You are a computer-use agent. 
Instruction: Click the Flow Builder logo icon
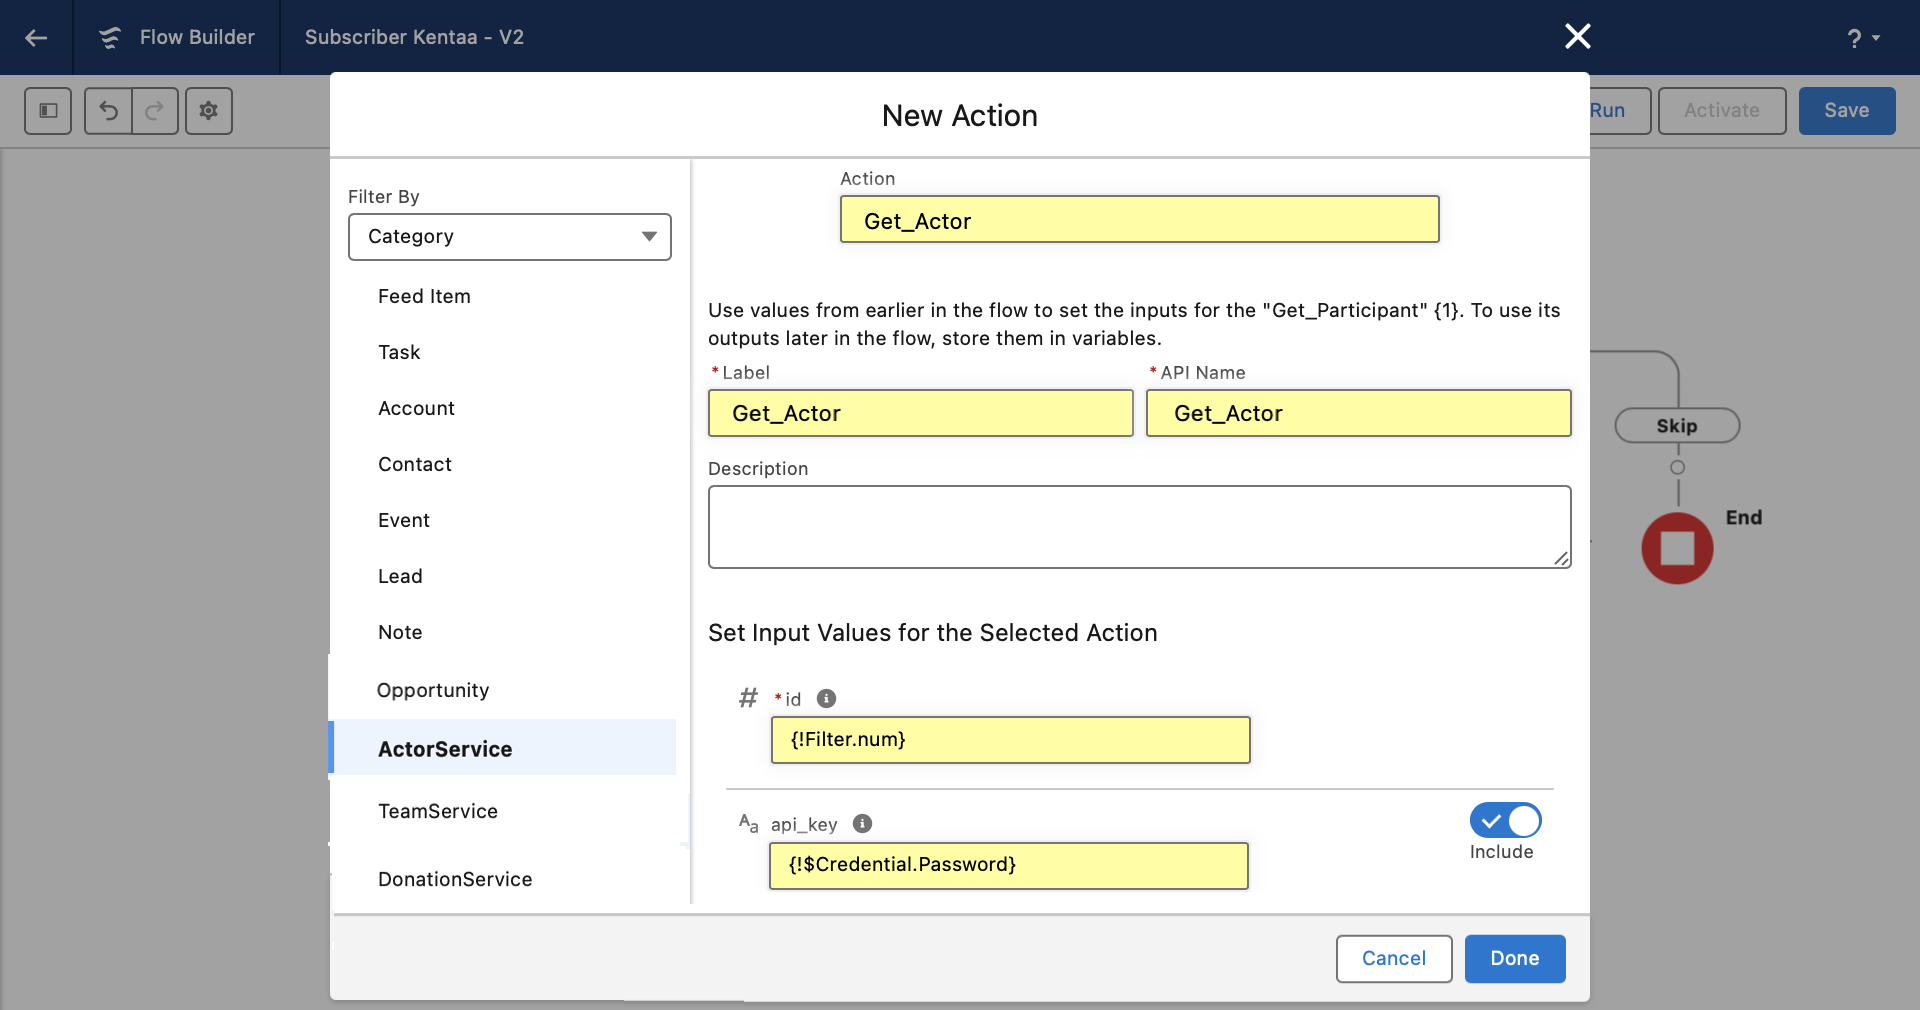[110, 38]
